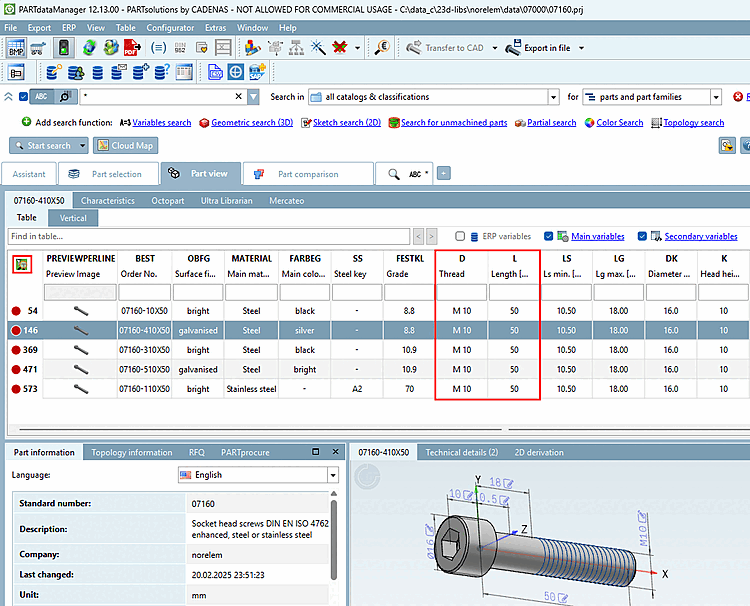Image resolution: width=750 pixels, height=606 pixels.
Task: Click the red-outlined table settings icon
Action: tap(22, 264)
